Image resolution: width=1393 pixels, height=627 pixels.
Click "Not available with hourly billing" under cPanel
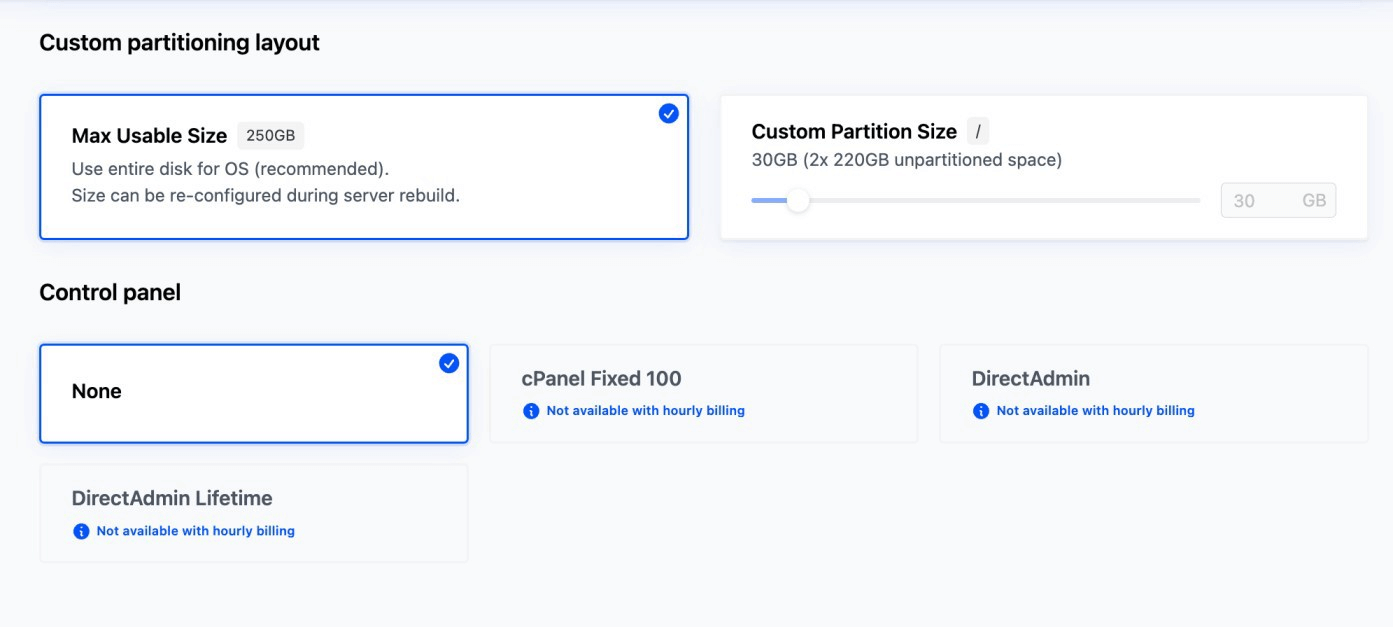(645, 411)
